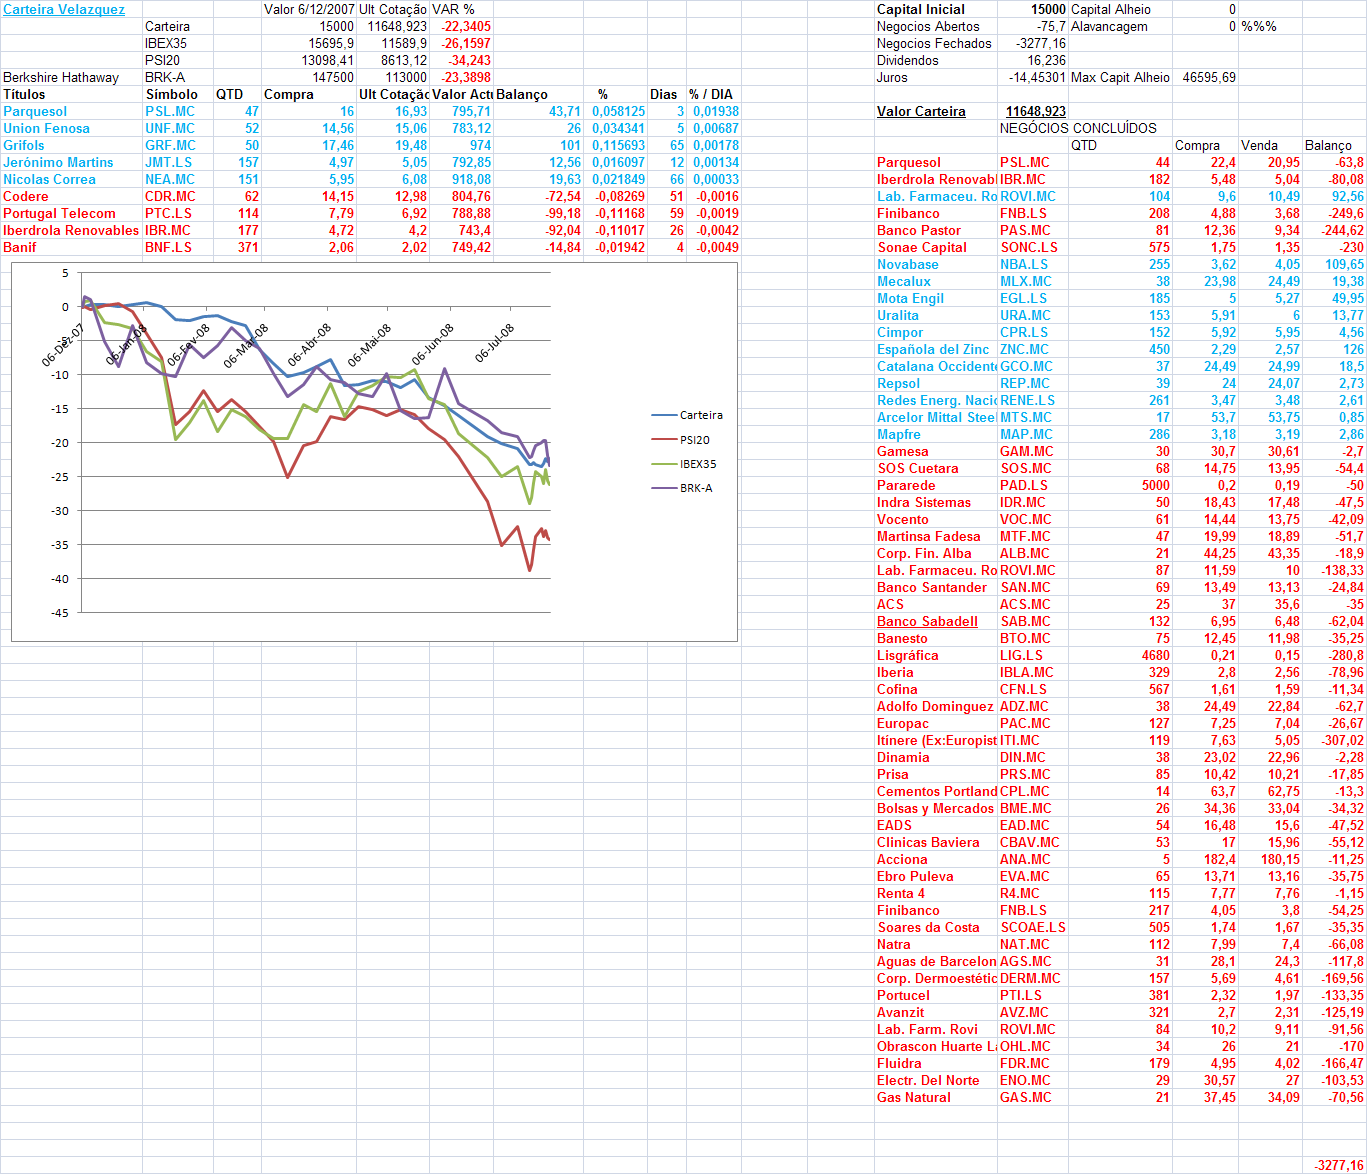Select the Carteira series in chart legend
Viewport: 1367px width, 1174px height.
pyautogui.click(x=687, y=415)
